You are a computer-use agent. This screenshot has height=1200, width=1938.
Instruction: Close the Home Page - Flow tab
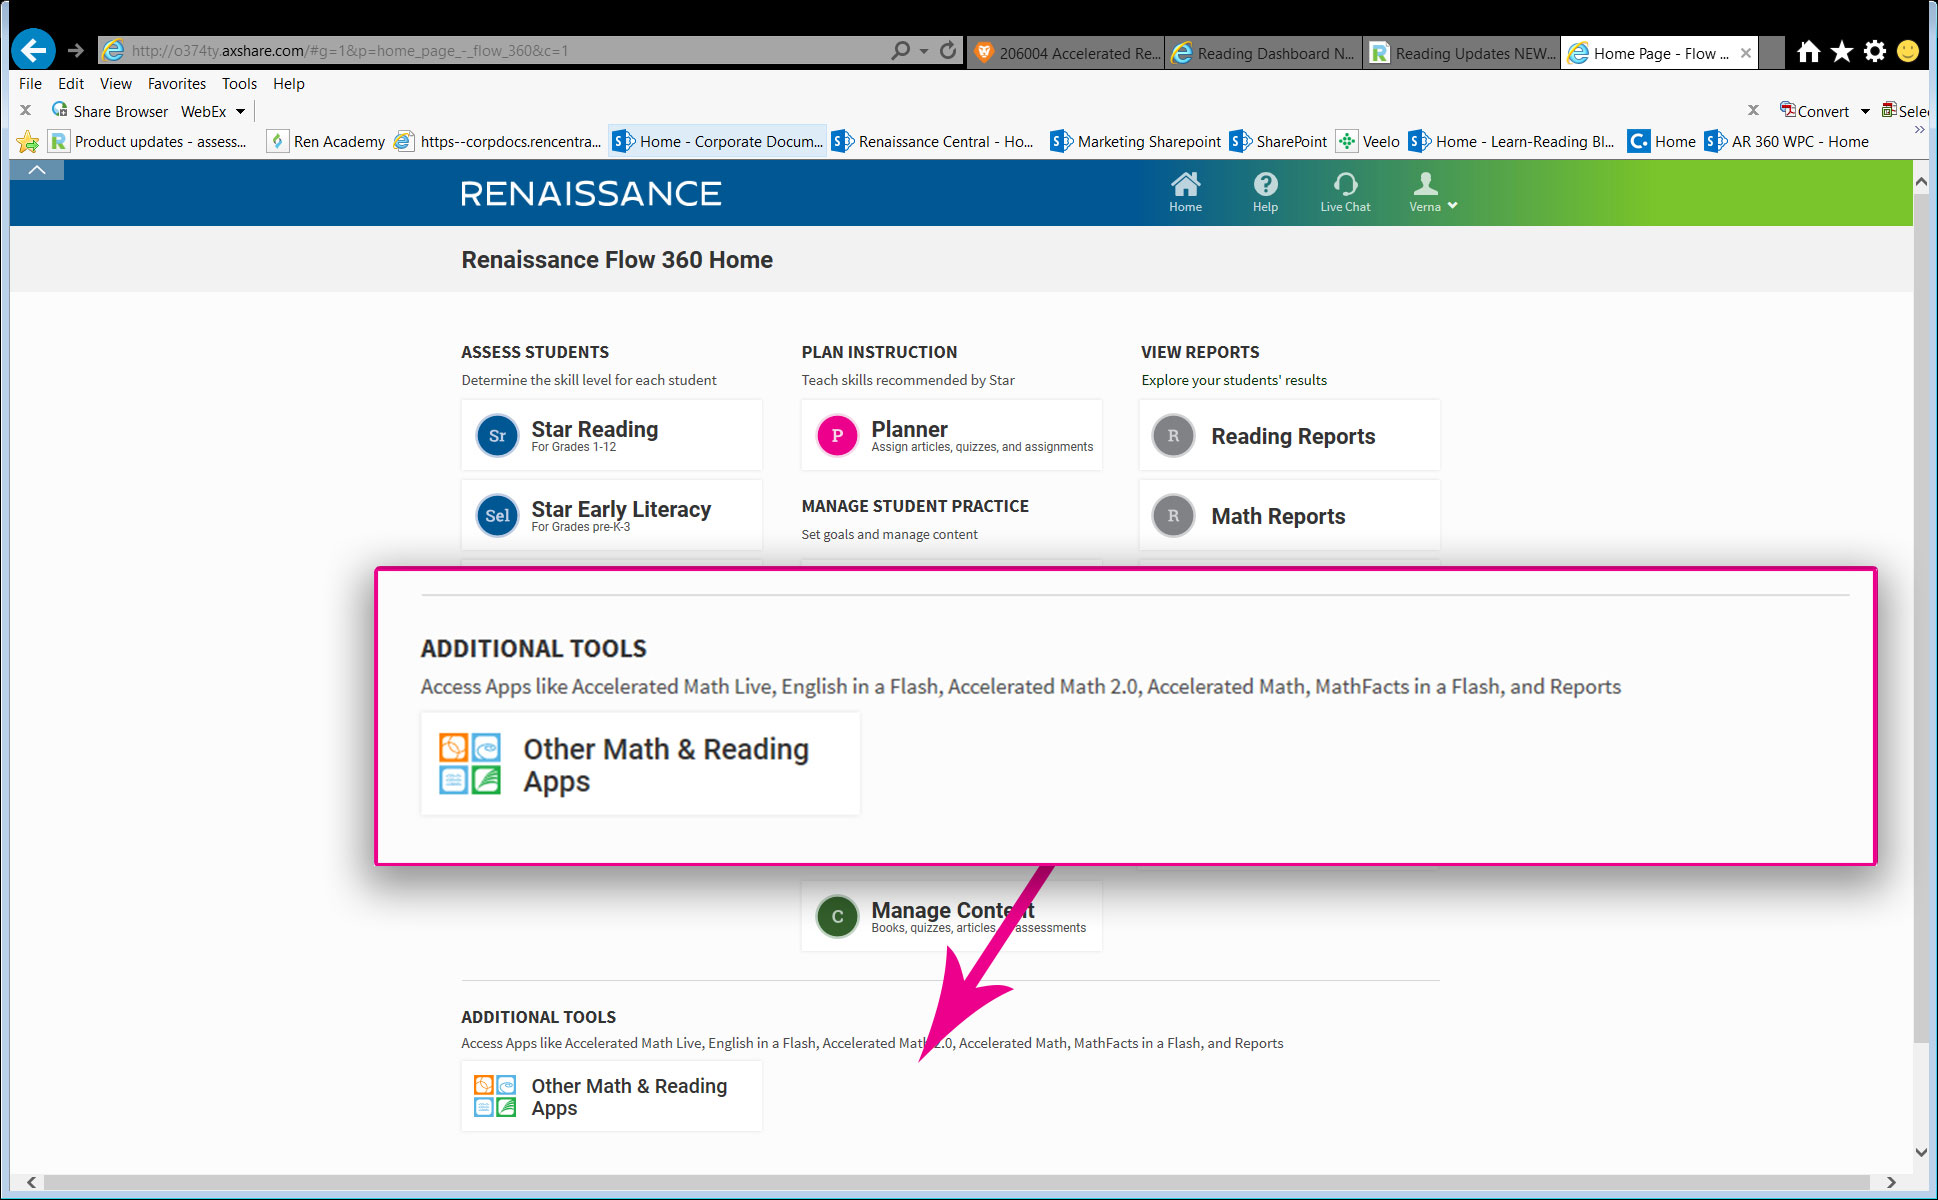coord(1745,53)
